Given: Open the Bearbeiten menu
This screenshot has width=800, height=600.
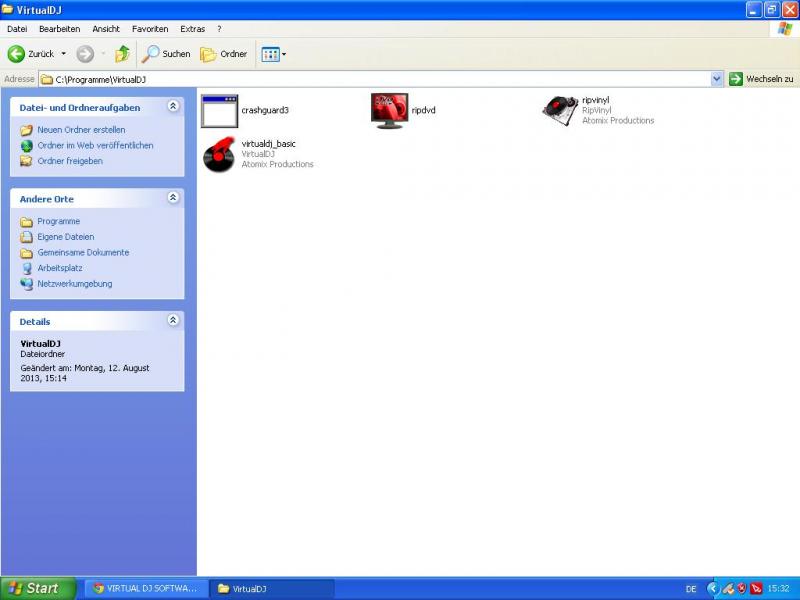Looking at the screenshot, I should tap(60, 29).
